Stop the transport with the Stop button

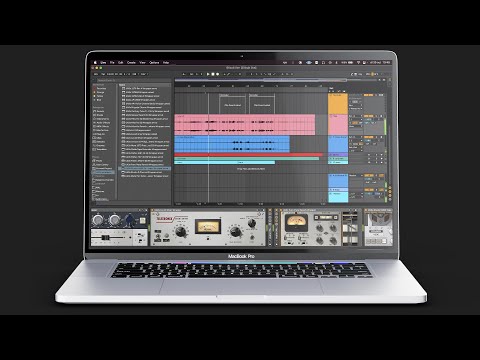point(213,74)
